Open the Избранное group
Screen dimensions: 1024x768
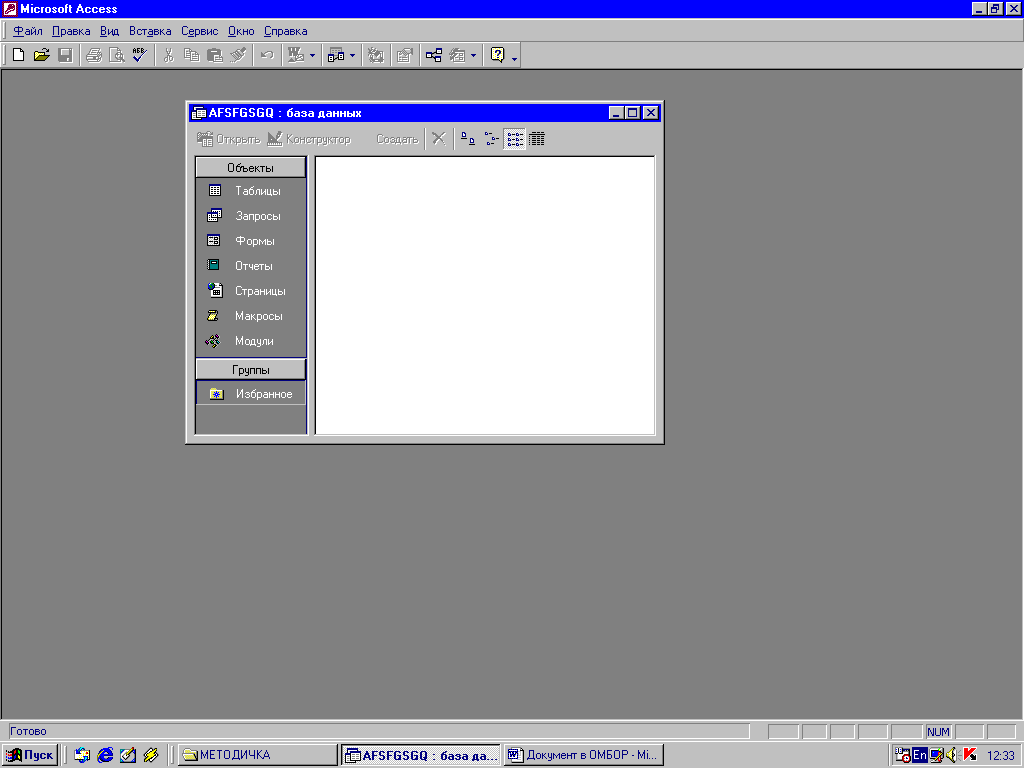coord(251,394)
